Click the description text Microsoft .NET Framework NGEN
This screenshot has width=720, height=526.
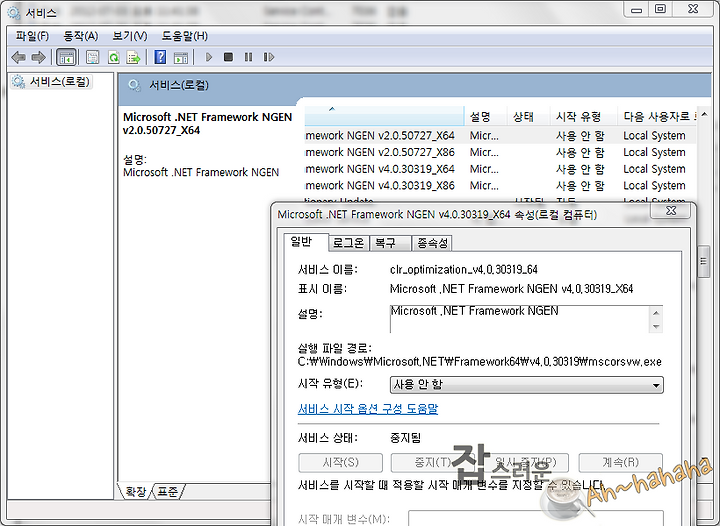coord(474,311)
